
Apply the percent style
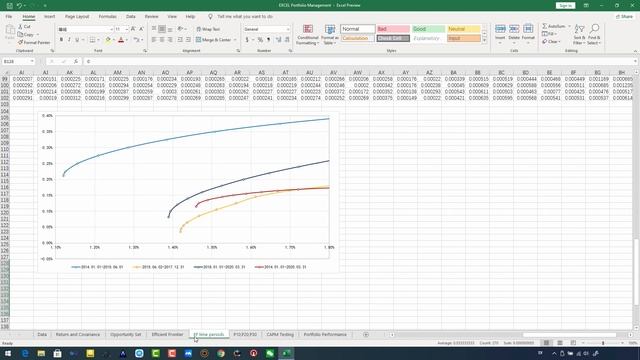pos(260,40)
